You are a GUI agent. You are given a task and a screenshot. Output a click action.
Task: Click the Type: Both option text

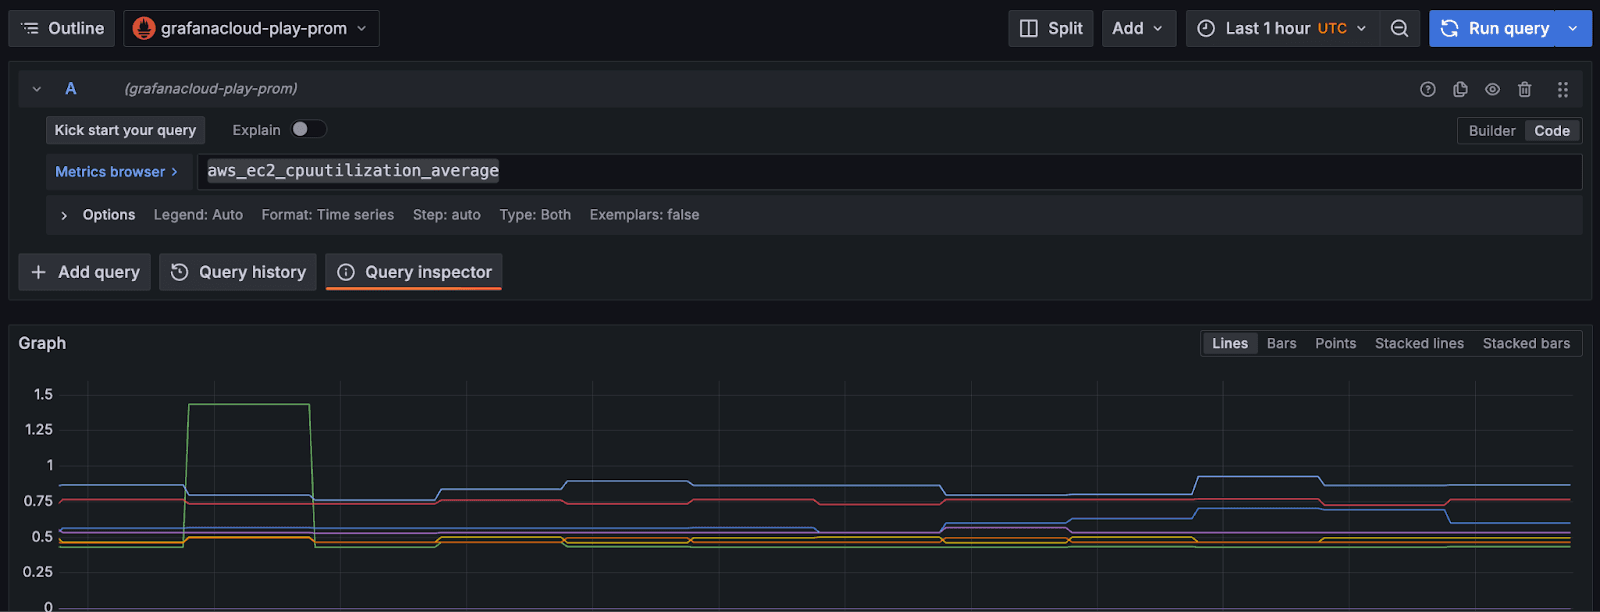(x=535, y=215)
